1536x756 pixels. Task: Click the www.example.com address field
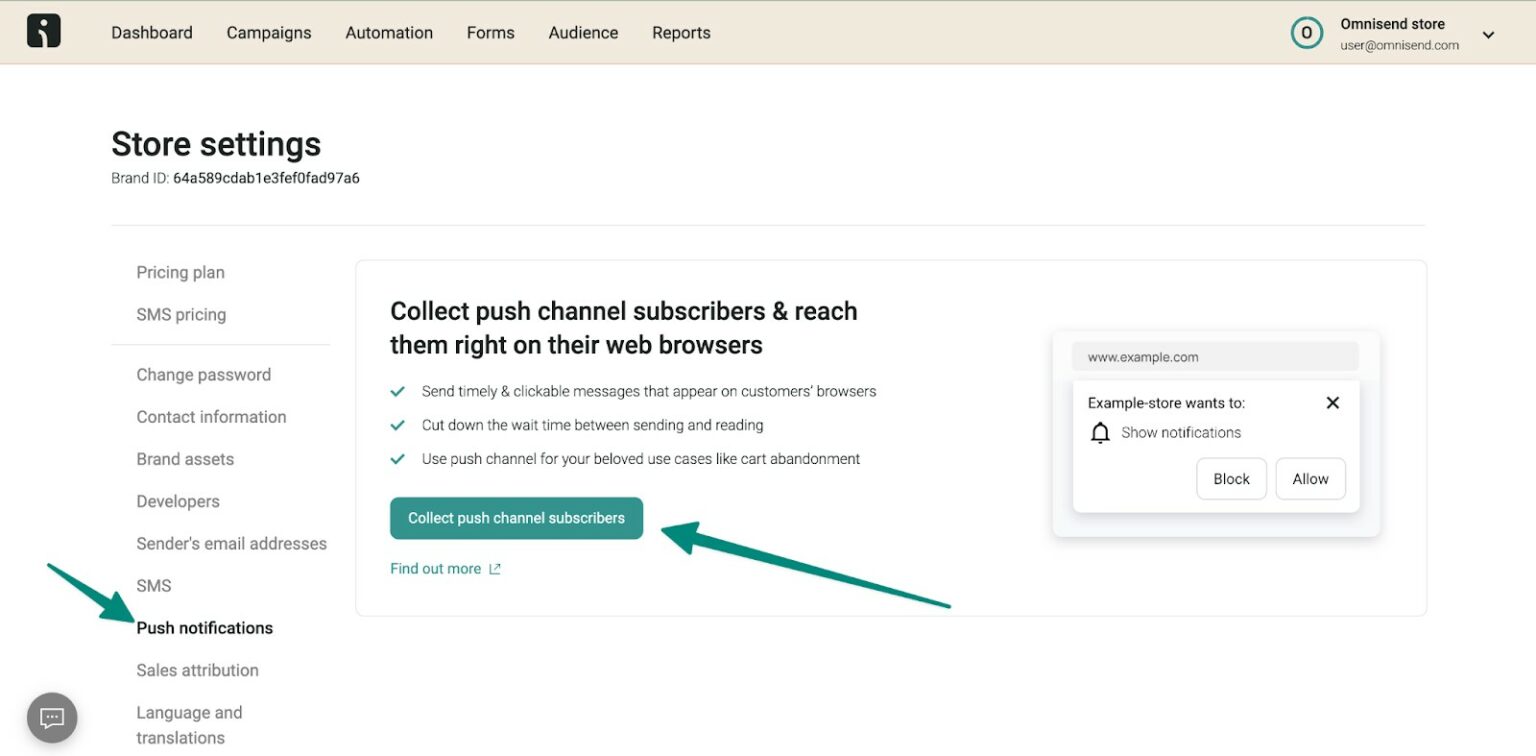pos(1215,356)
